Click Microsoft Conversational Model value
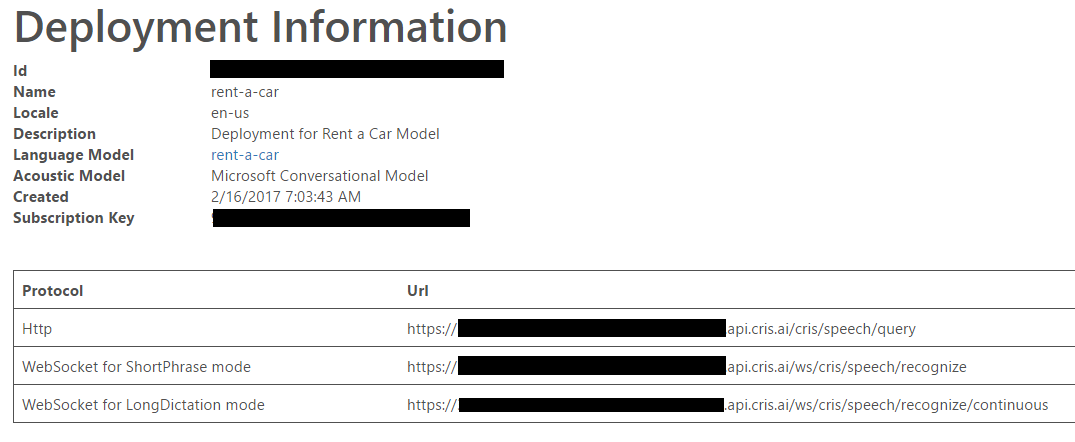1075x442 pixels. [319, 176]
